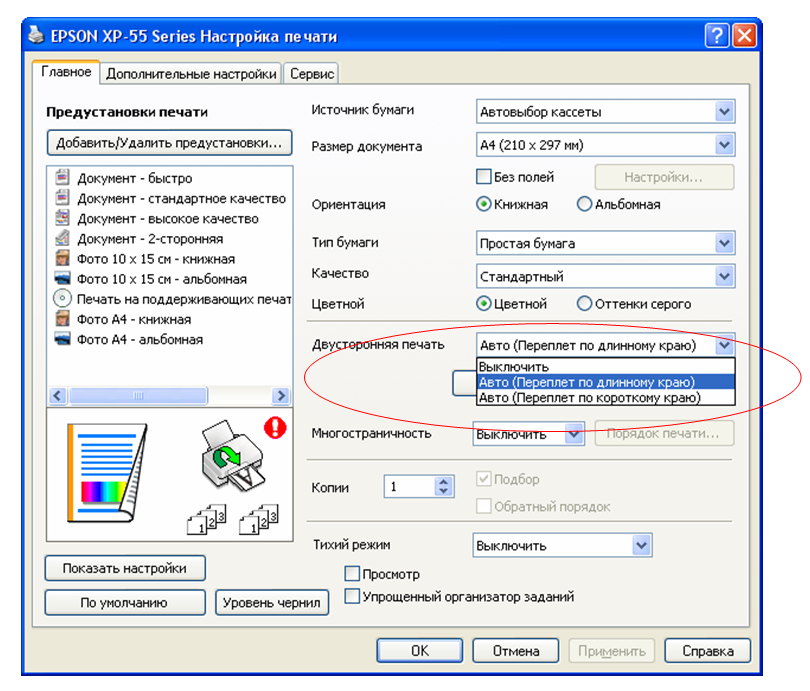Open the Источник бумаги dropdown

(605, 112)
